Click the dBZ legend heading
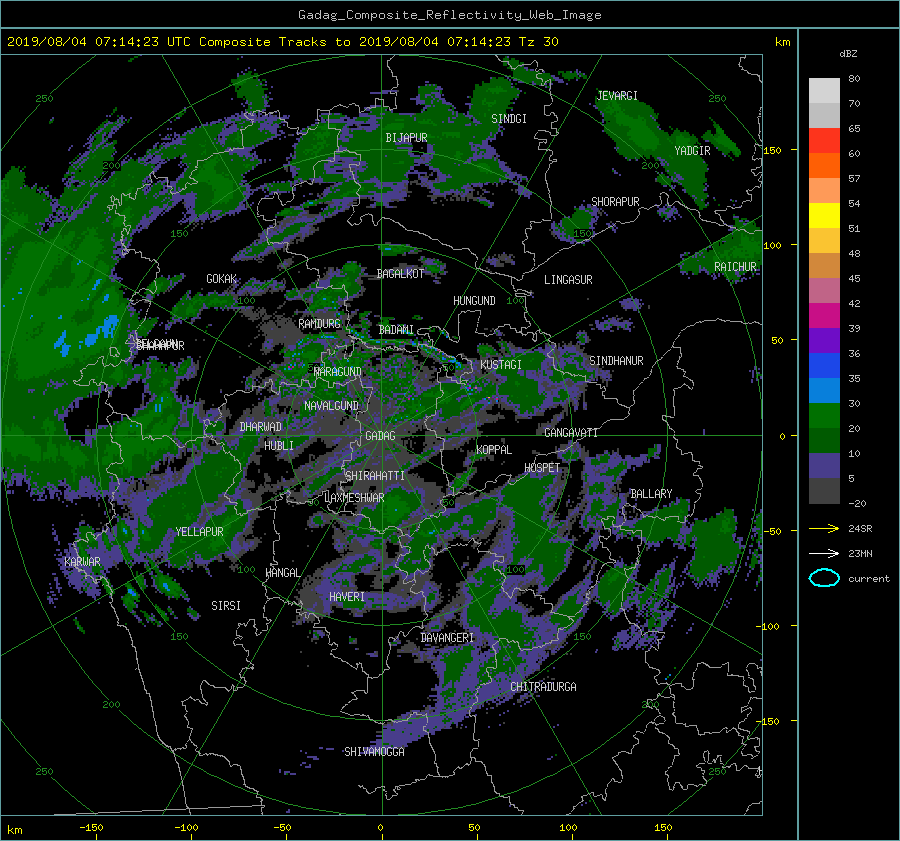 click(x=848, y=54)
